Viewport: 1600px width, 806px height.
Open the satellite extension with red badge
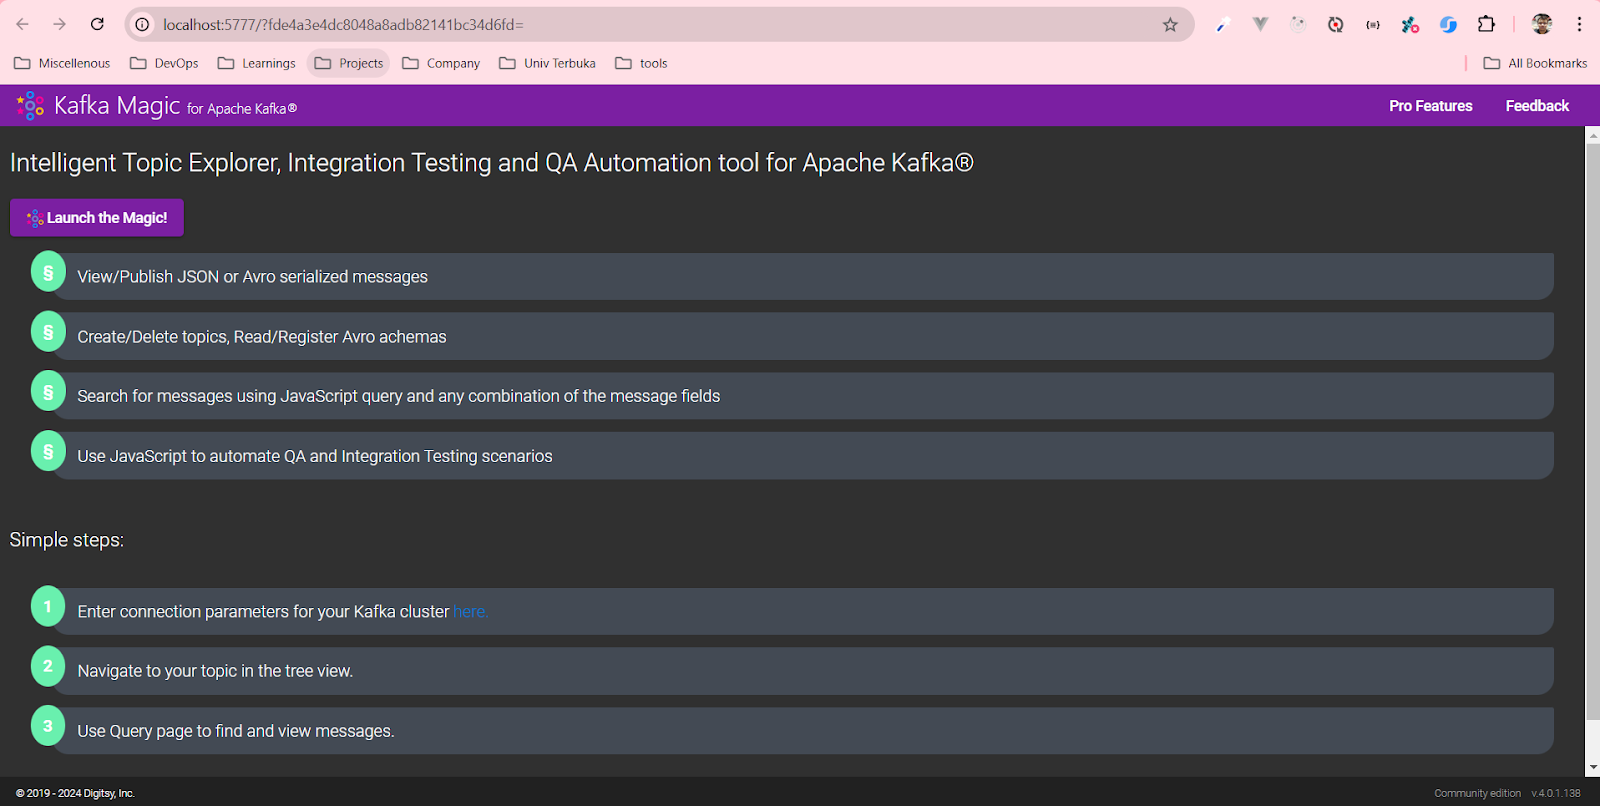[x=1410, y=24]
